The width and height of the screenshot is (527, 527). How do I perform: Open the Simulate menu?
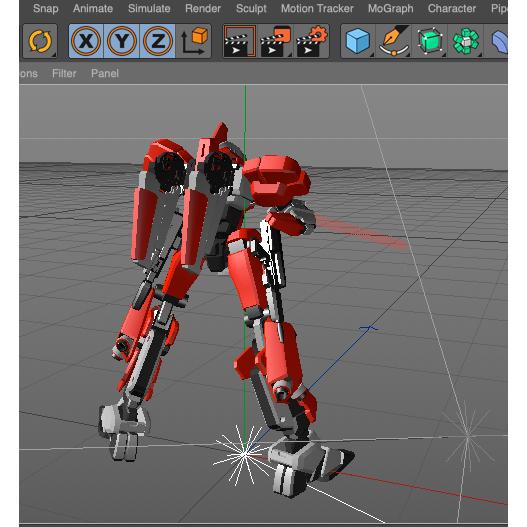point(149,8)
